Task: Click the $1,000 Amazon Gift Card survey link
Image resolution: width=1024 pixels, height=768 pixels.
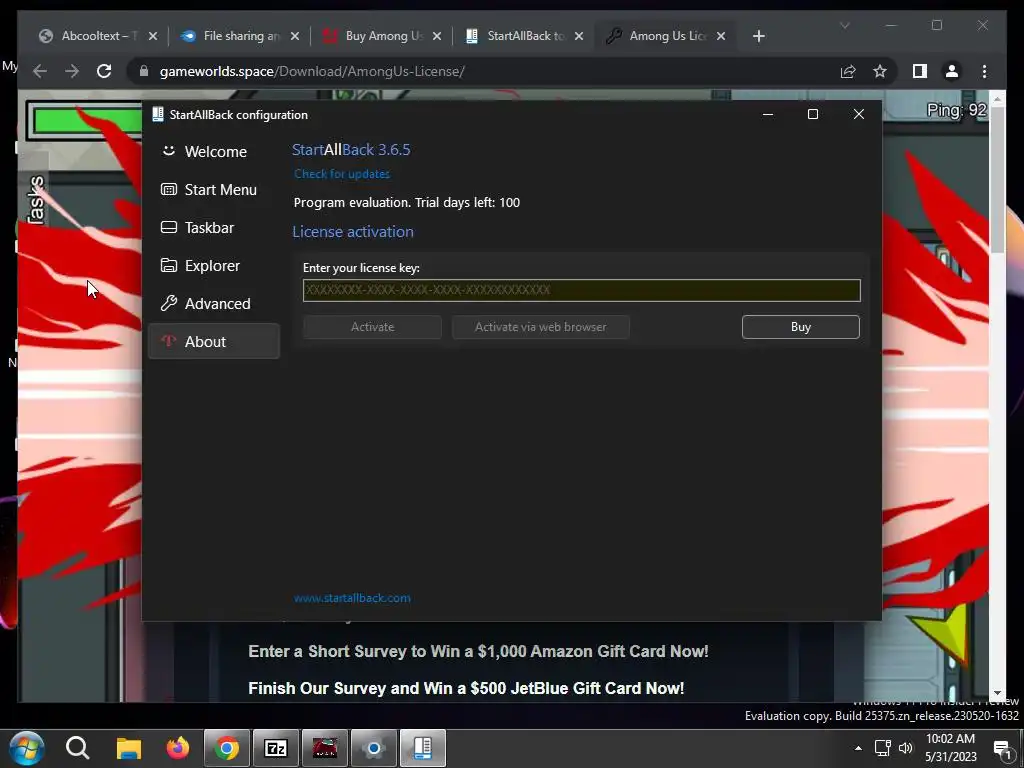Action: [478, 651]
